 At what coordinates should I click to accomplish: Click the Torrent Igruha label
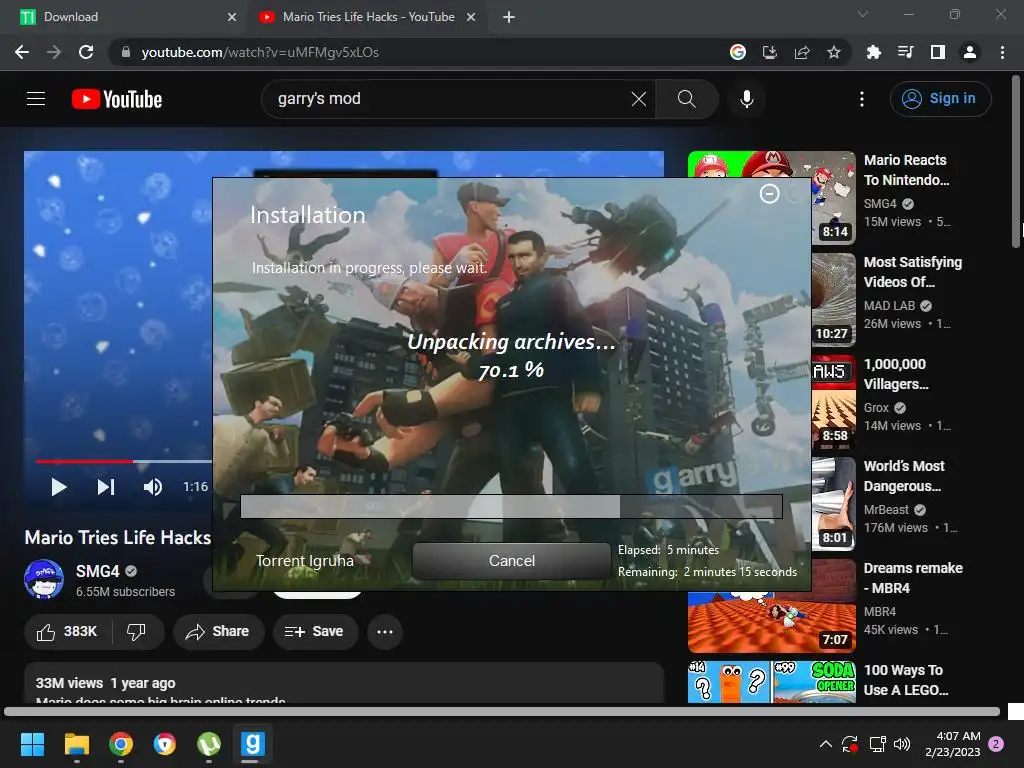point(304,561)
